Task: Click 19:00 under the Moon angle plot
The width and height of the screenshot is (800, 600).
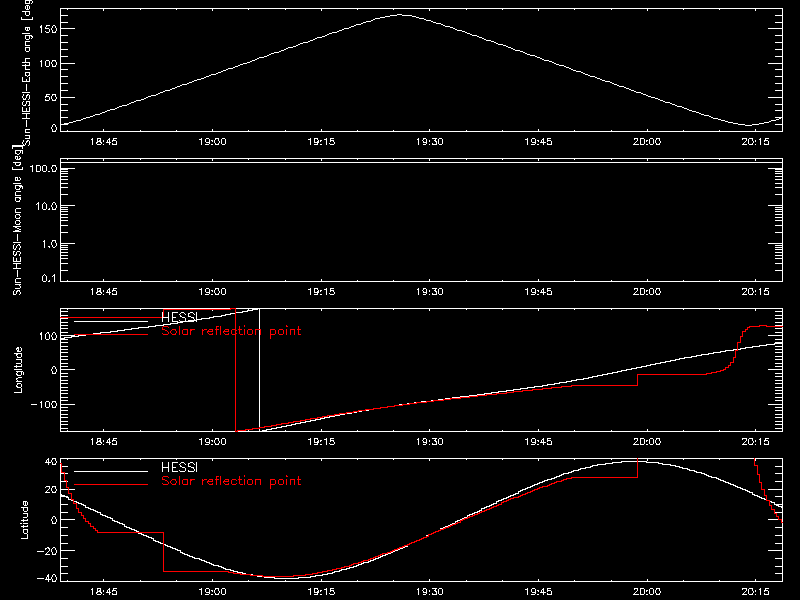Action: [x=212, y=292]
